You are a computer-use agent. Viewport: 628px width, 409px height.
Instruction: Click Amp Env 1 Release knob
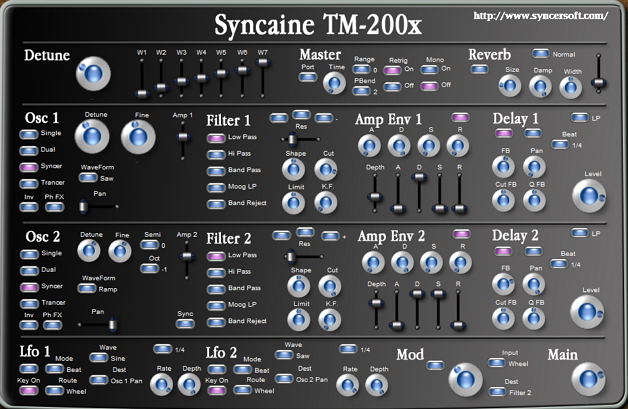458,146
